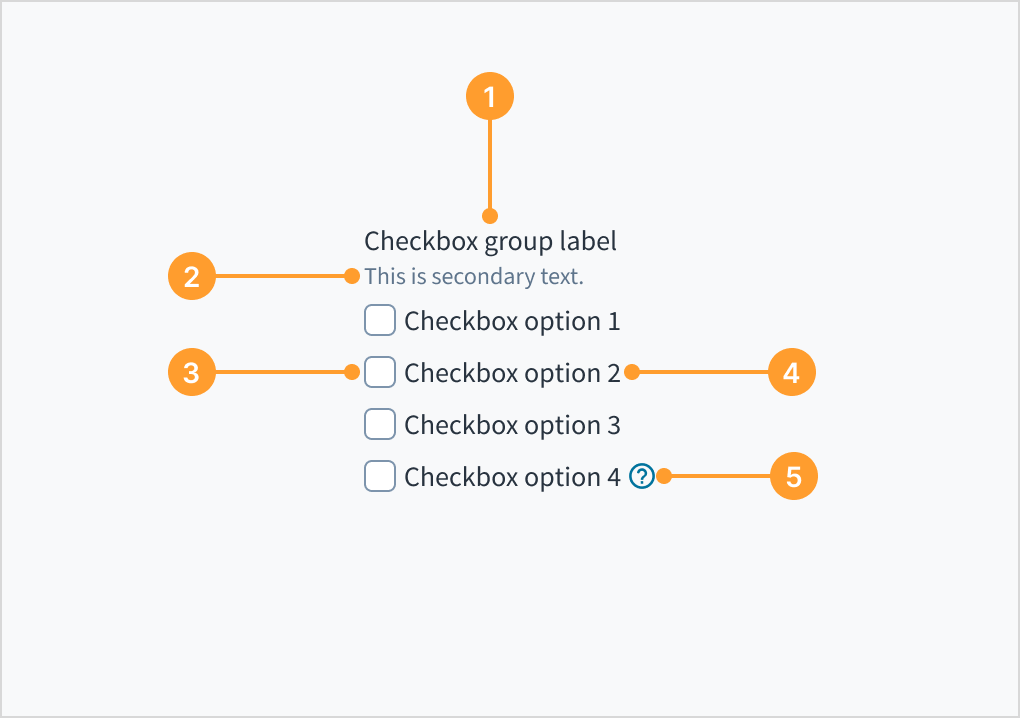Click the orange marker numbered 1
1020x718 pixels.
(x=490, y=95)
